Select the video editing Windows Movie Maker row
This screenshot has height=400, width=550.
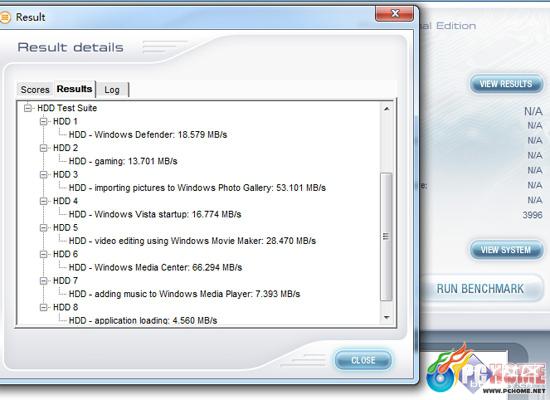click(192, 241)
